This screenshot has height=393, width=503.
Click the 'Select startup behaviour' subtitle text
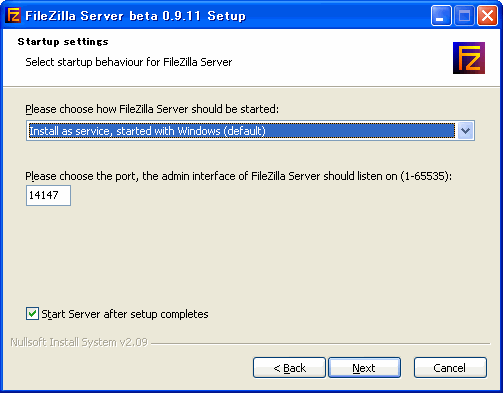pyautogui.click(x=129, y=62)
